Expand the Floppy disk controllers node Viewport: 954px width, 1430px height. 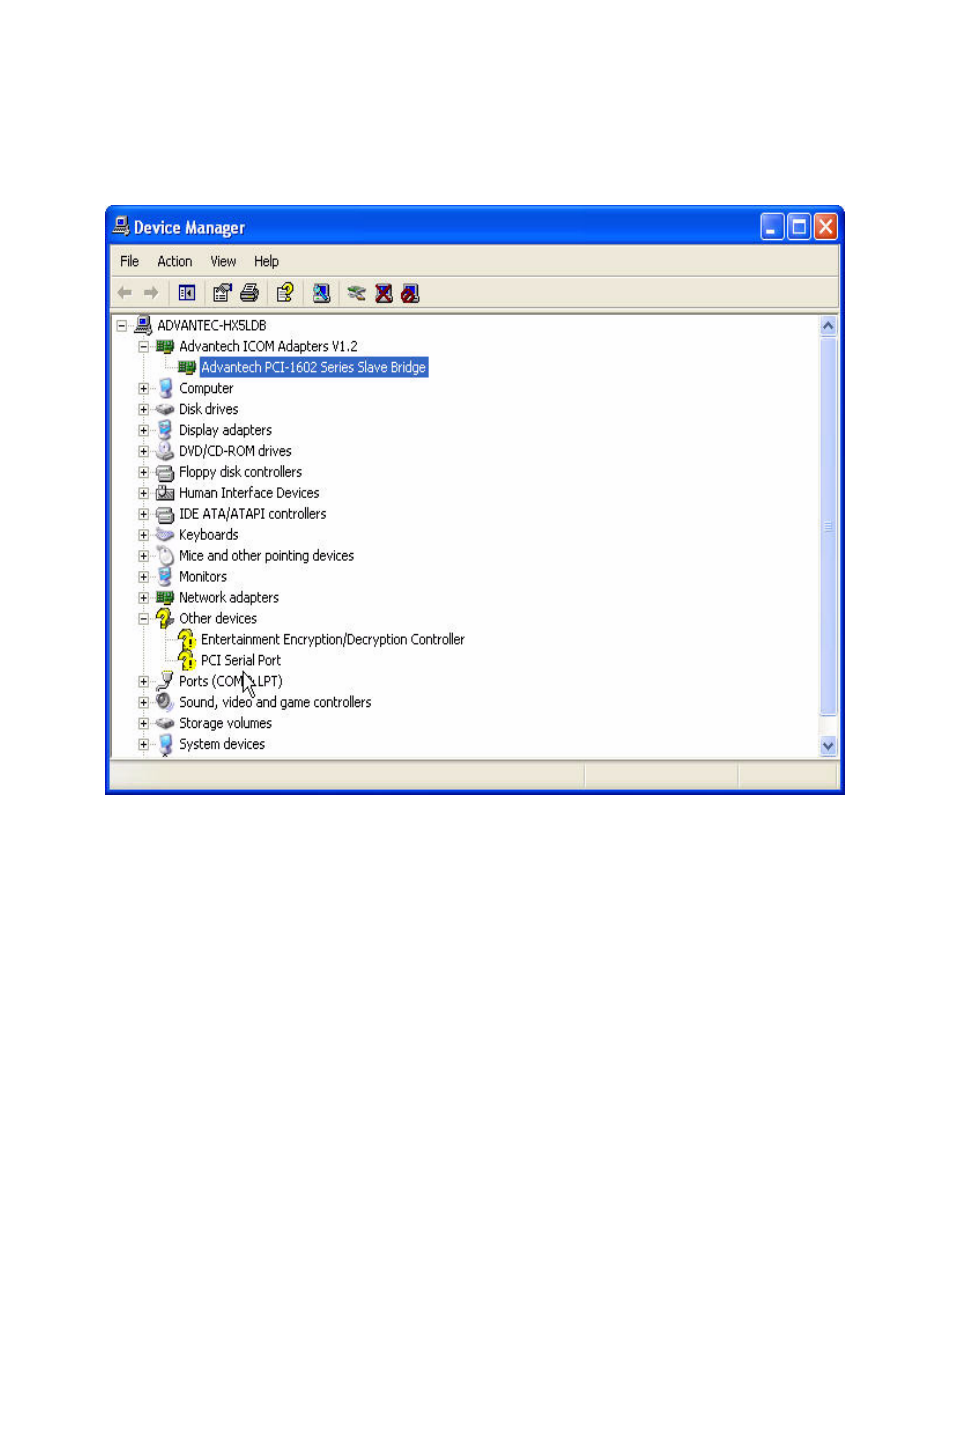144,473
